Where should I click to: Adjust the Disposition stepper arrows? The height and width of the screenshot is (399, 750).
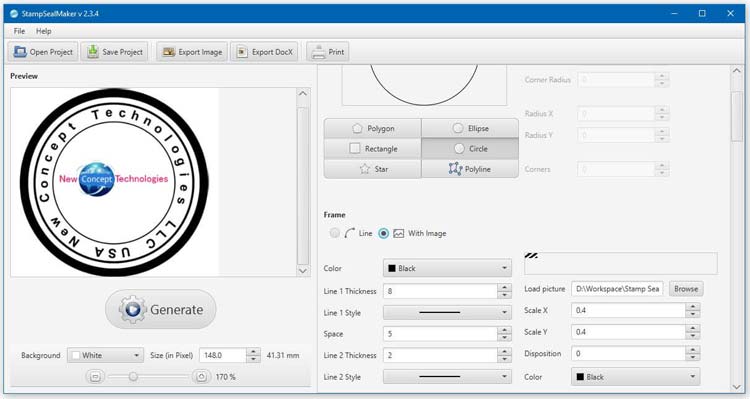tap(692, 354)
